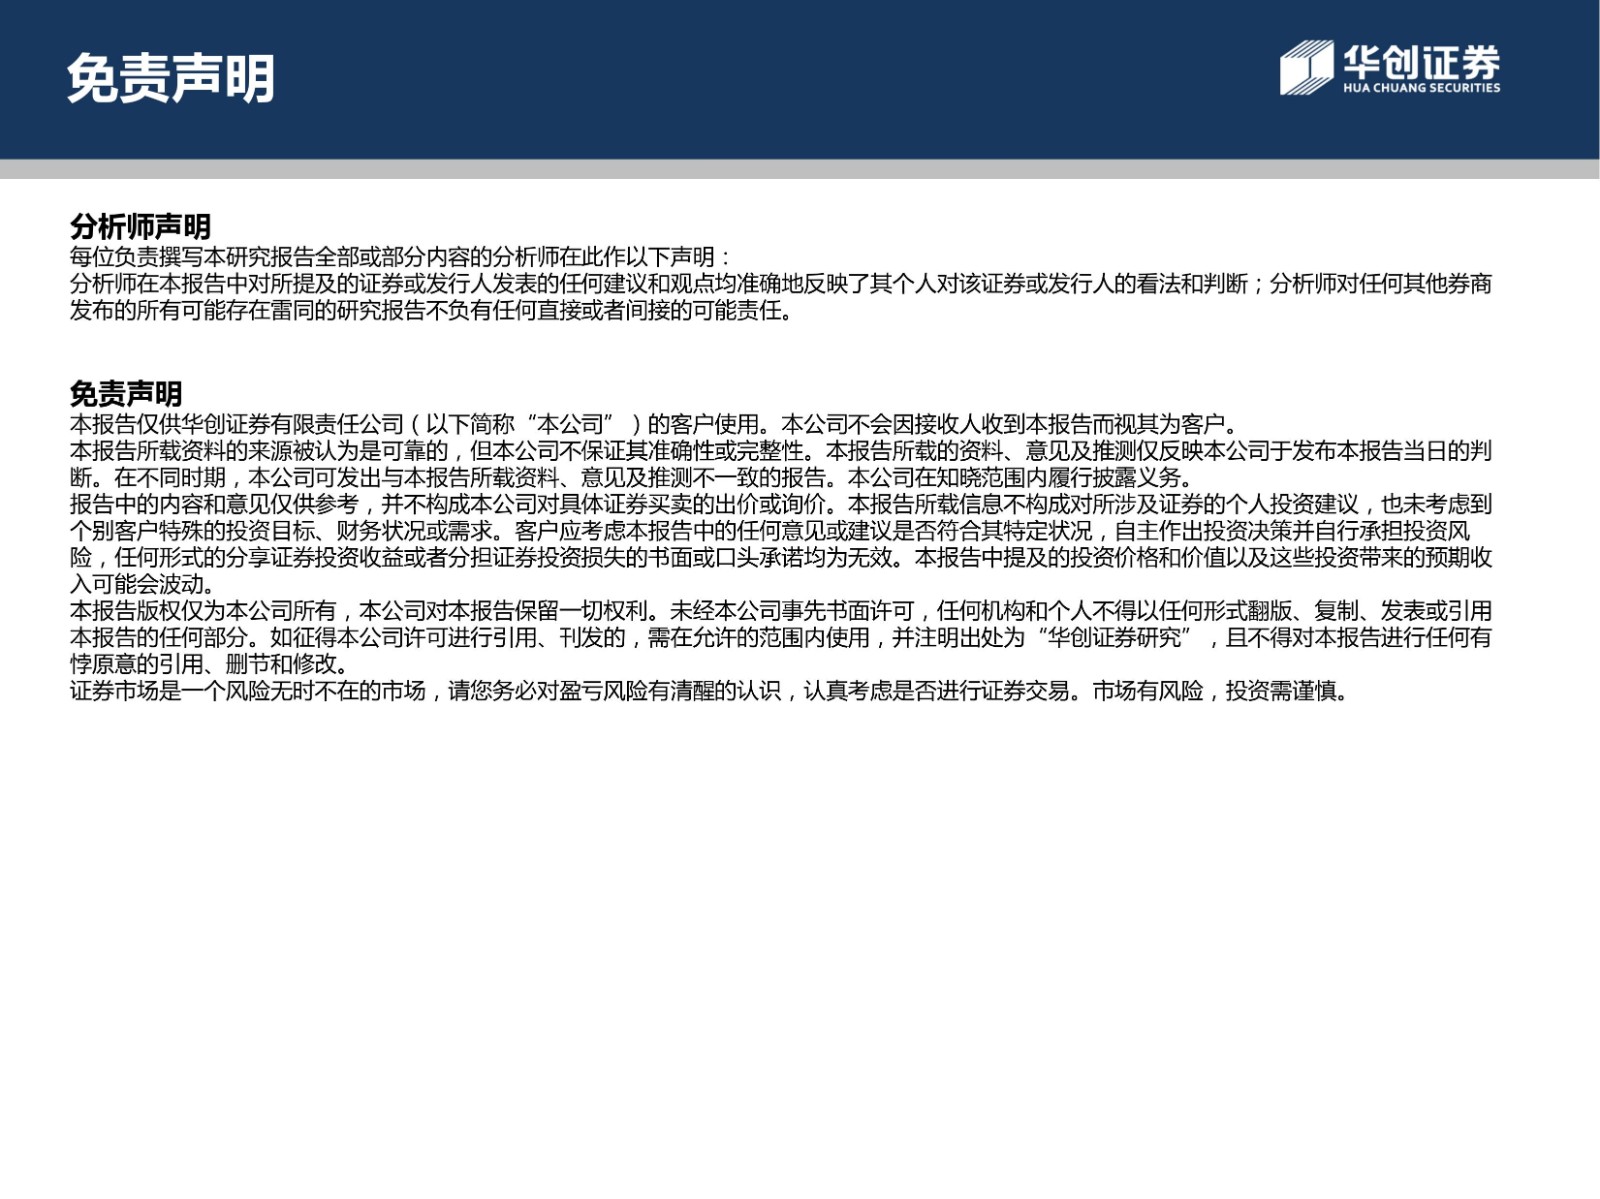Click the HUA CHUANG SECURITIES English caption
1600x1199 pixels.
tap(1421, 88)
